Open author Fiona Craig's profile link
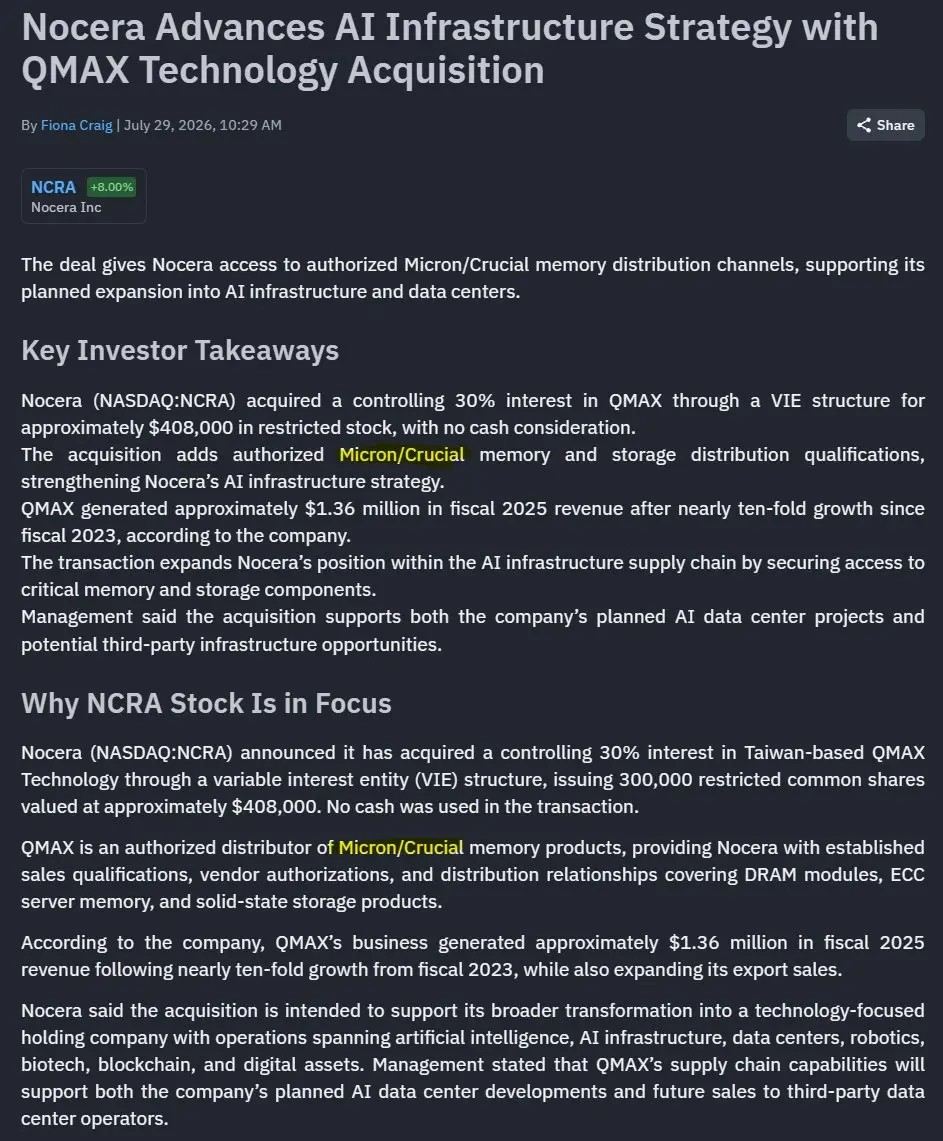This screenshot has height=1141, width=943. click(x=76, y=125)
